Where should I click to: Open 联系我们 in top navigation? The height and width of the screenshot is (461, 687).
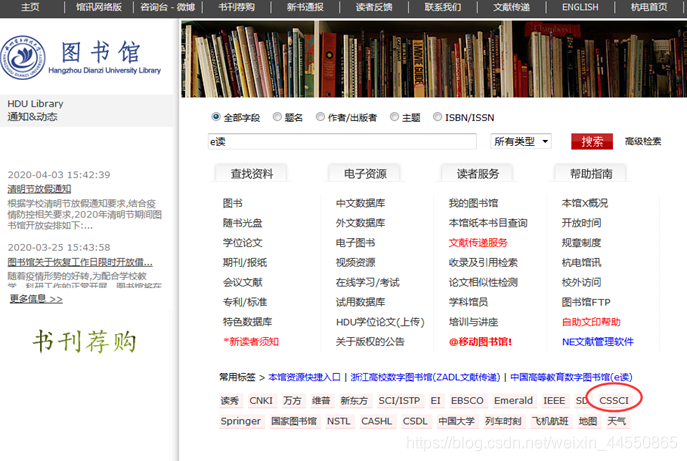pyautogui.click(x=443, y=7)
